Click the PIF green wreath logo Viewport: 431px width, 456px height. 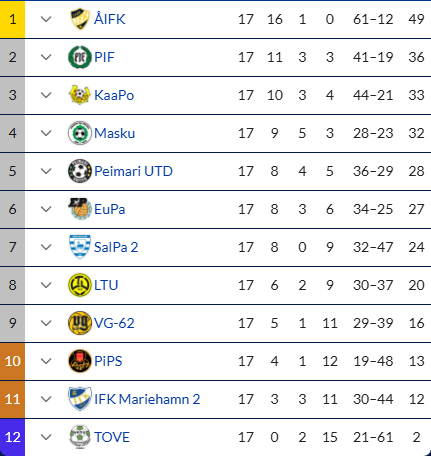click(x=80, y=57)
